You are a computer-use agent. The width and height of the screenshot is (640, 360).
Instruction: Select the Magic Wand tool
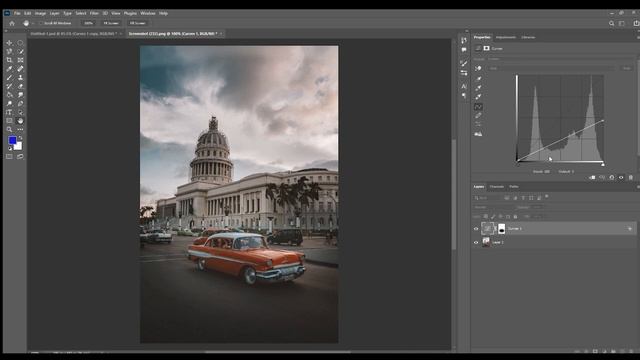[x=20, y=51]
